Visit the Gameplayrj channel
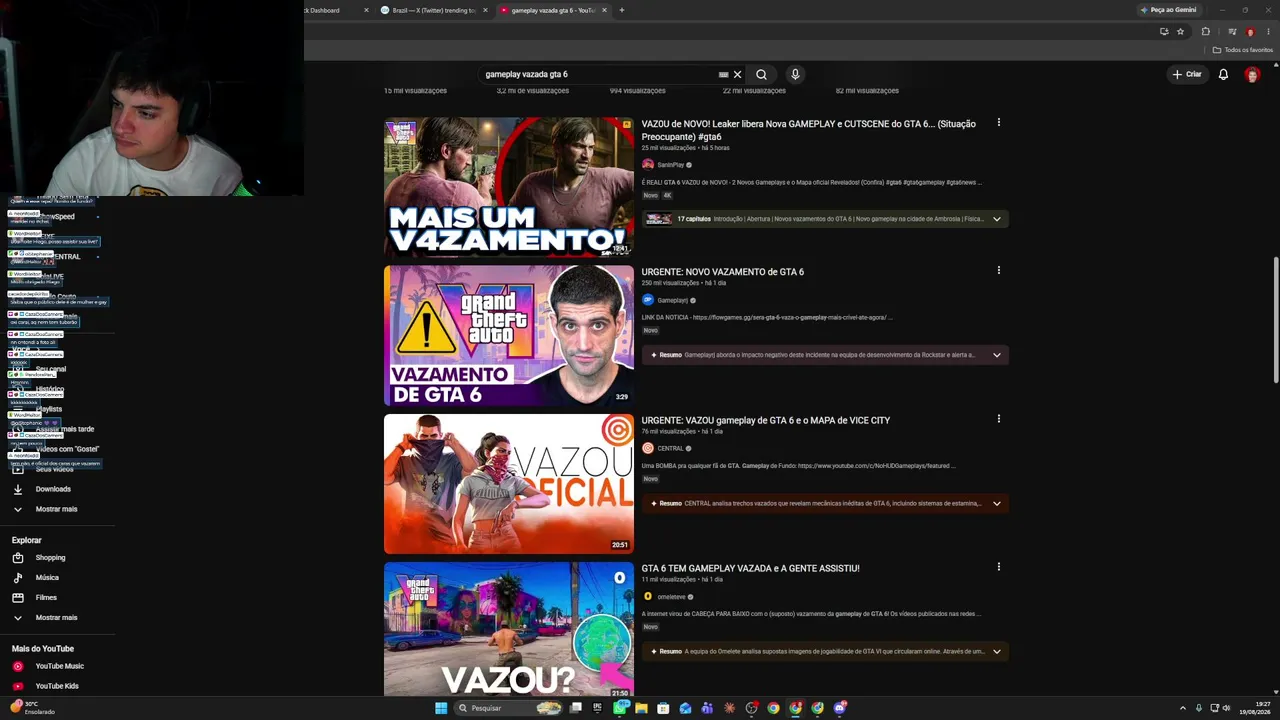This screenshot has height=720, width=1280. [672, 300]
